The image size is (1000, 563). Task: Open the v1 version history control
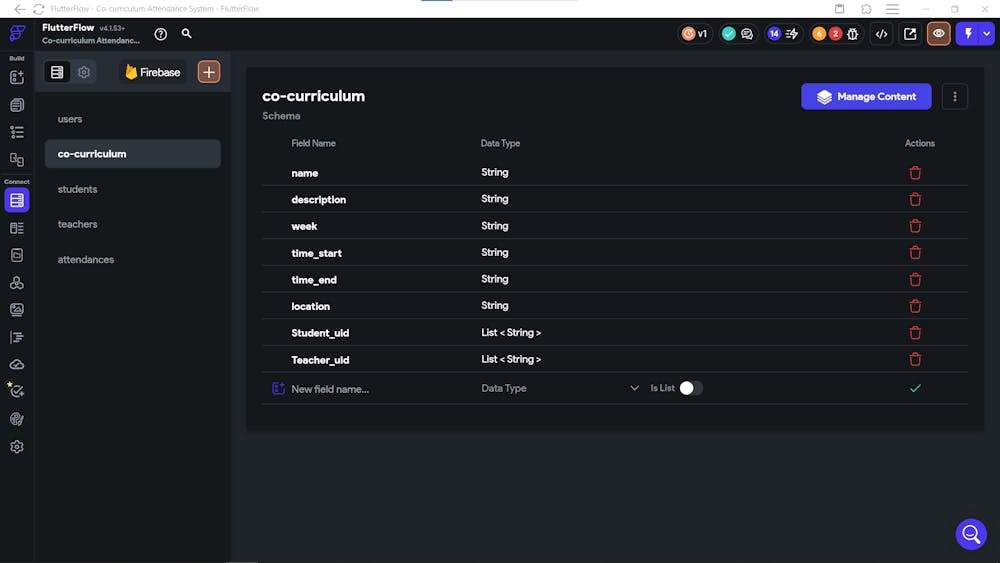coord(695,34)
